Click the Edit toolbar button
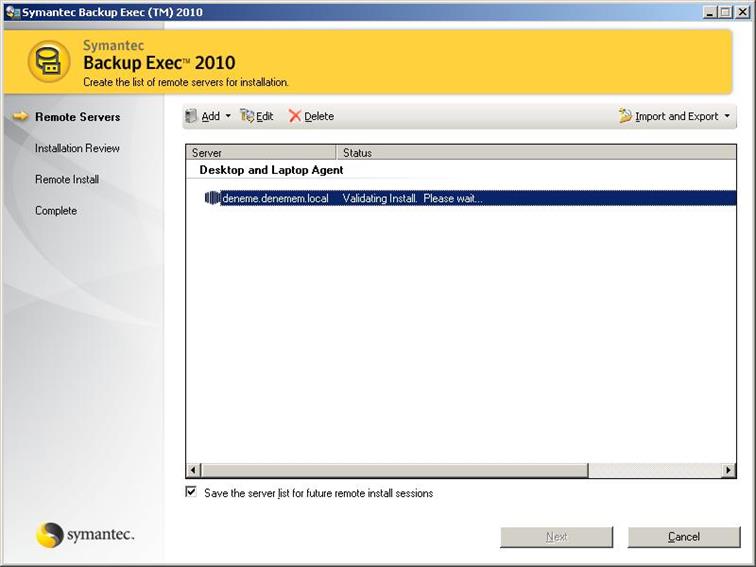This screenshot has width=756, height=567. pyautogui.click(x=257, y=116)
